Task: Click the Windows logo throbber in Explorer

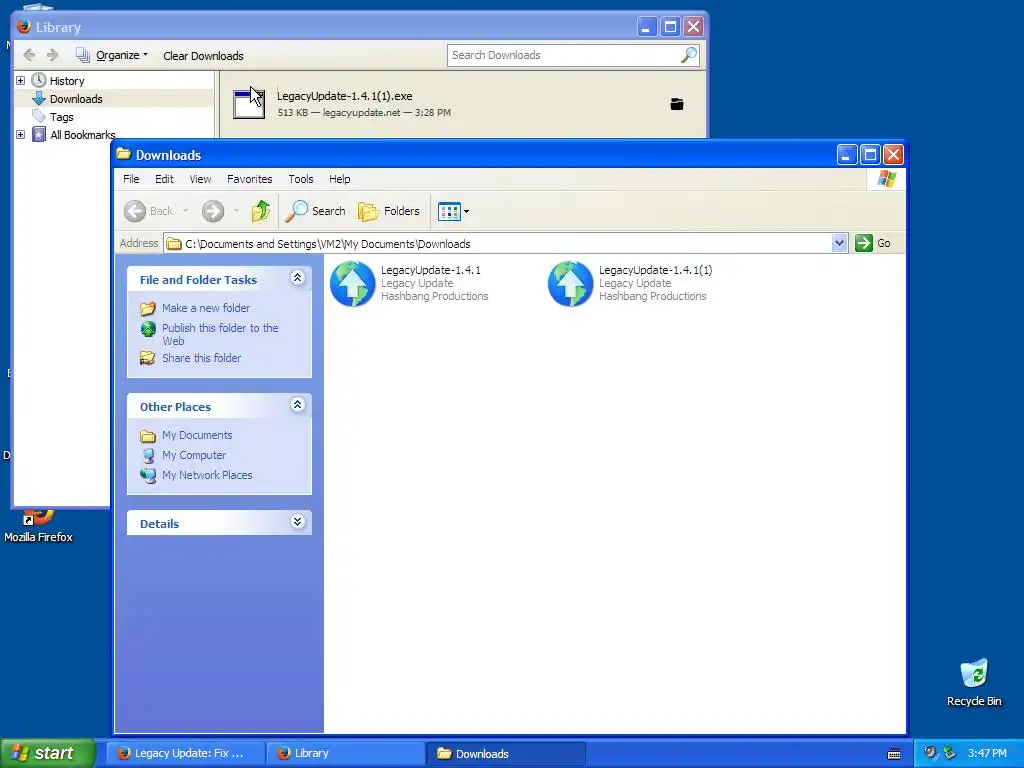Action: pos(886,179)
